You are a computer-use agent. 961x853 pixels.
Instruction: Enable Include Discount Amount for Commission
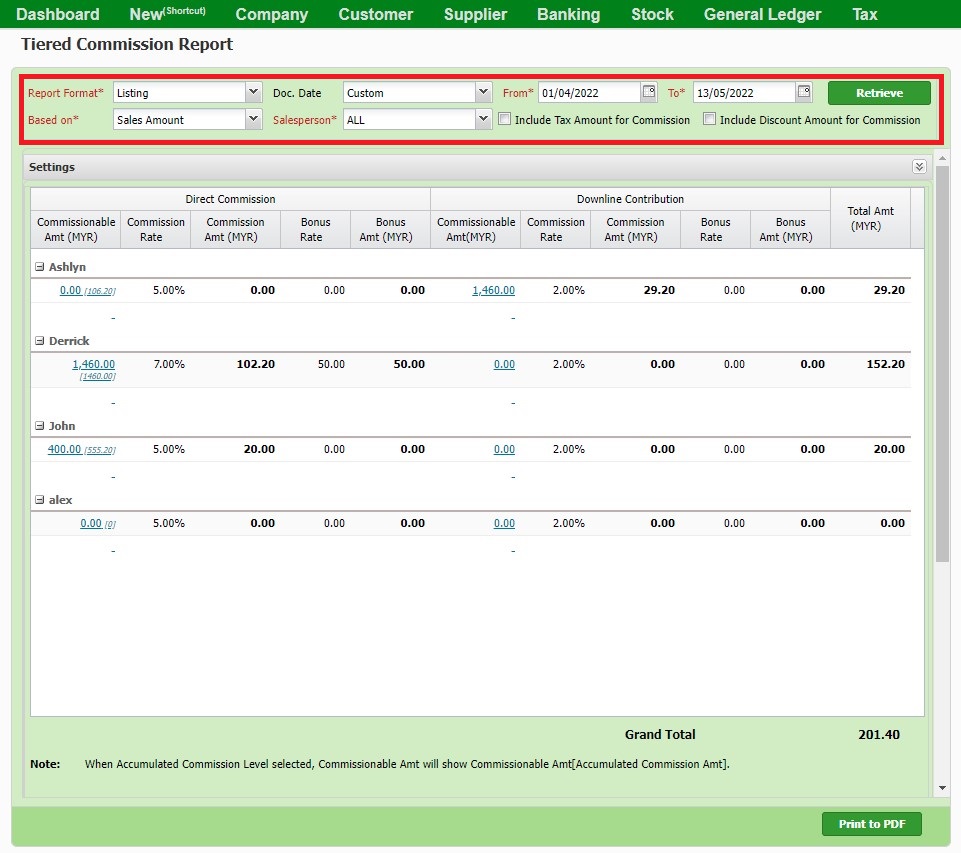click(710, 119)
